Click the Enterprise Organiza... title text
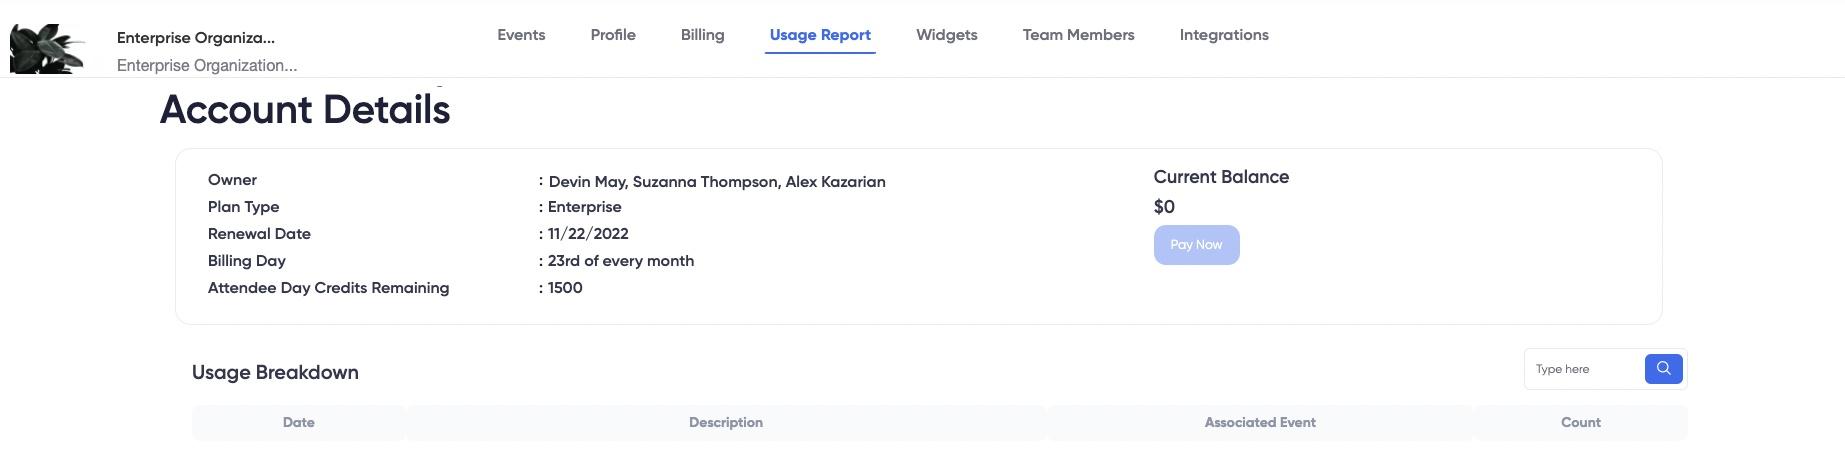Screen dimensions: 1845x456 tap(196, 38)
